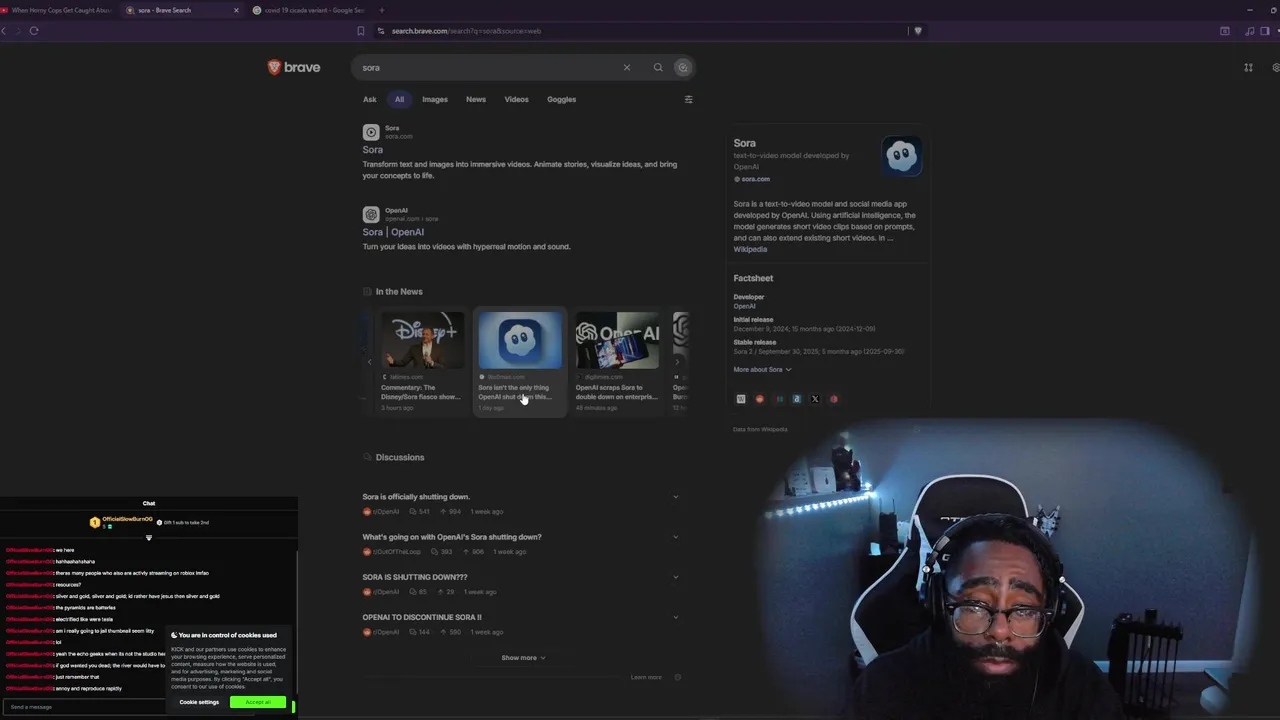Open 'Cookie settings' in the cookie banner

[199, 702]
